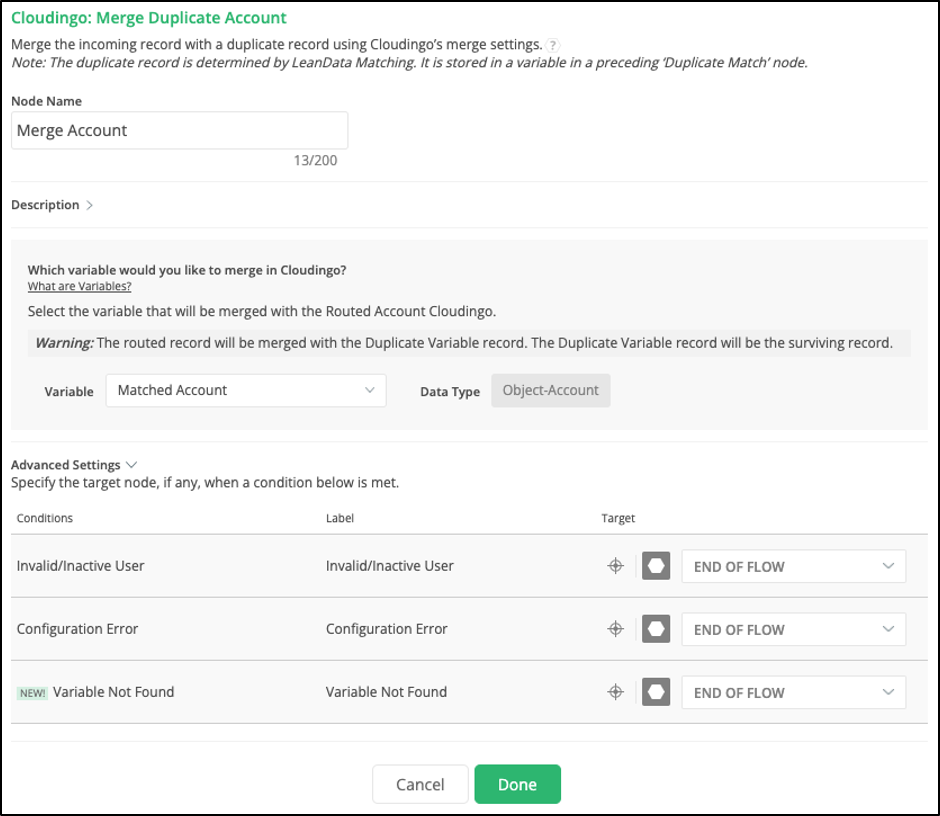Click target crosshair icon for Variable Not Found
Screen dimensions: 940x816
pyautogui.click(x=615, y=692)
